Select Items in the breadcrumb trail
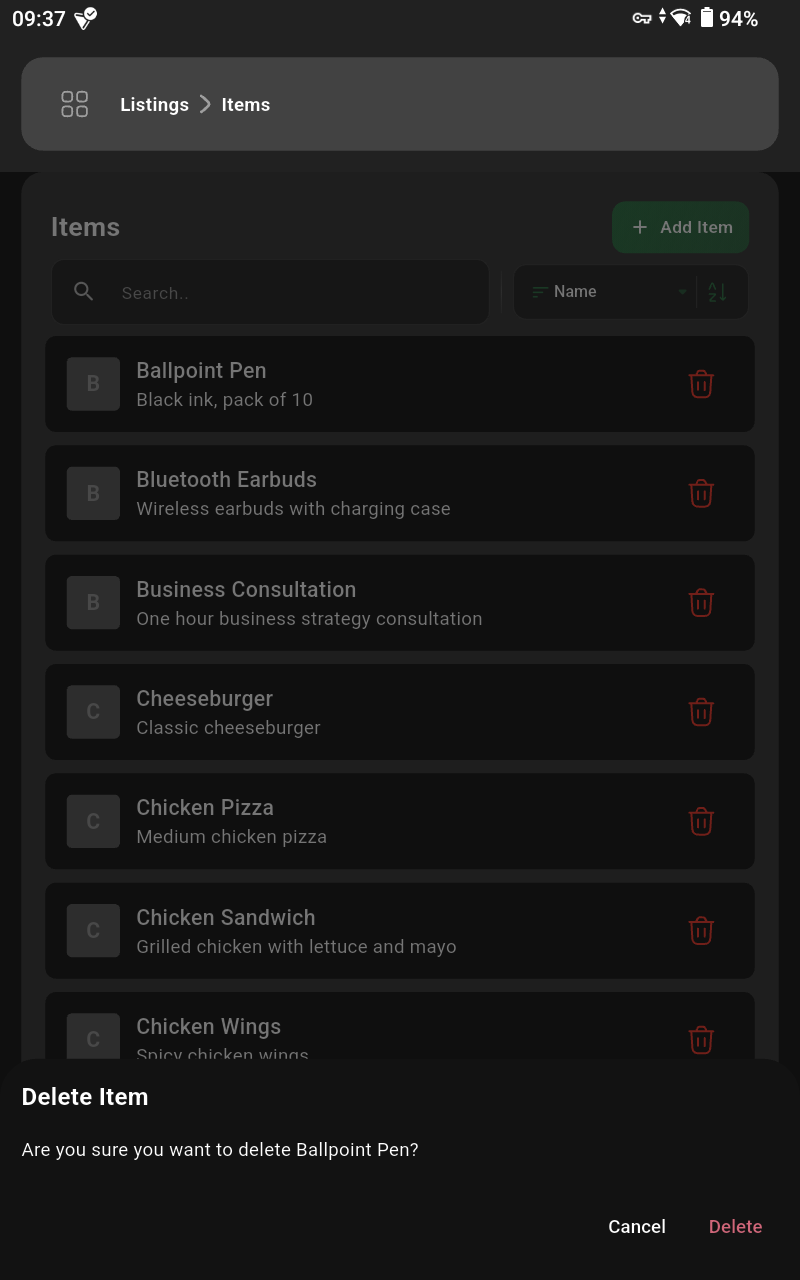This screenshot has width=800, height=1280. 246,104
